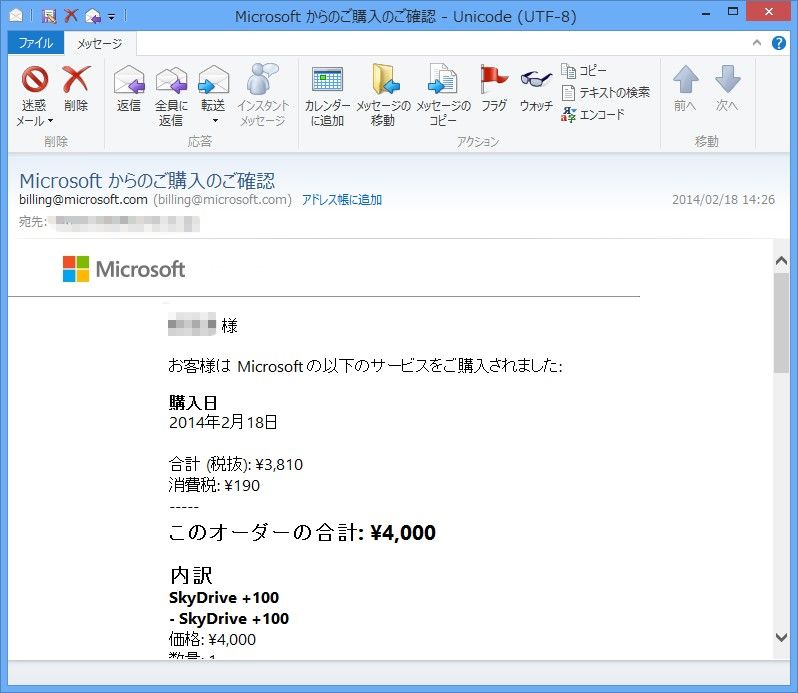Click the コピー command in ribbon

[x=584, y=71]
